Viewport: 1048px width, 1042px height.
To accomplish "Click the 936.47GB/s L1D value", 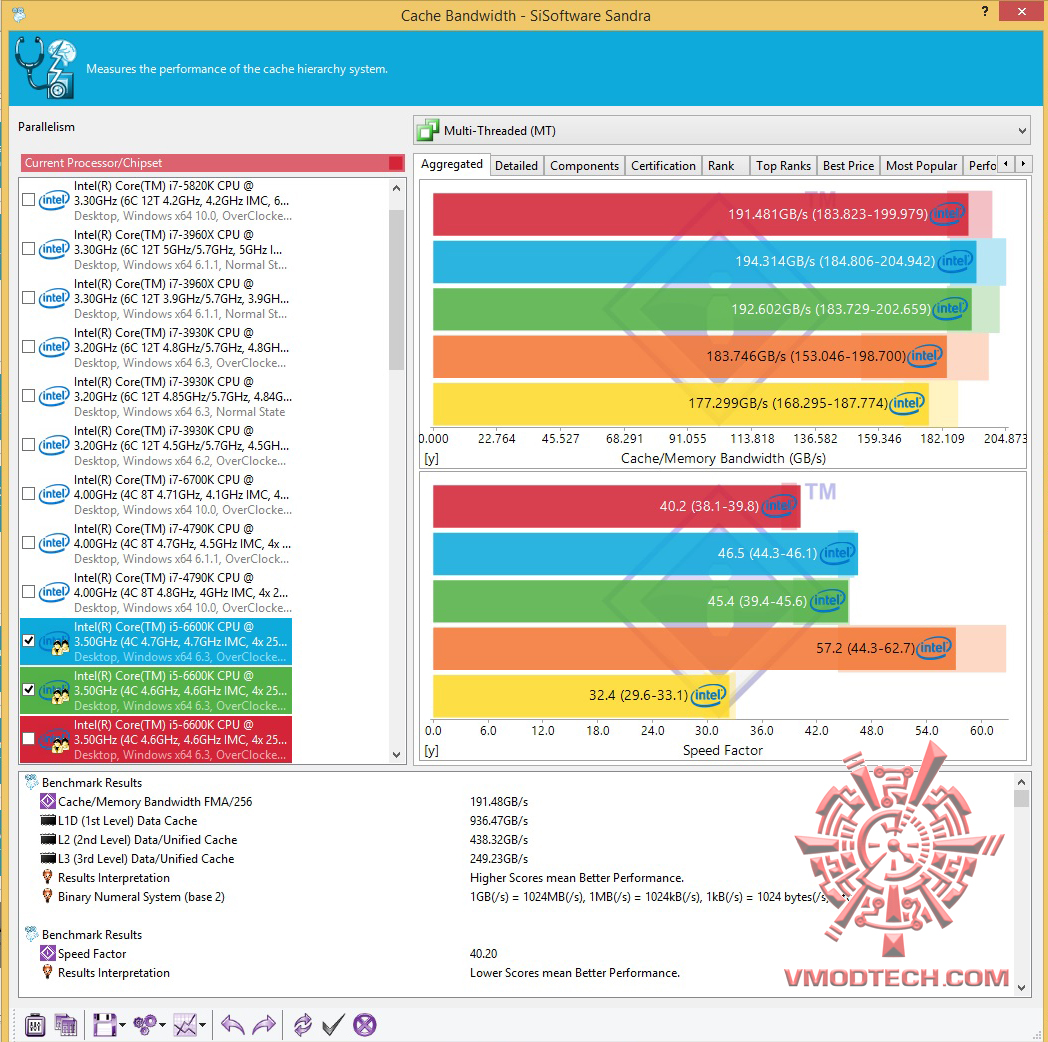I will pyautogui.click(x=499, y=820).
